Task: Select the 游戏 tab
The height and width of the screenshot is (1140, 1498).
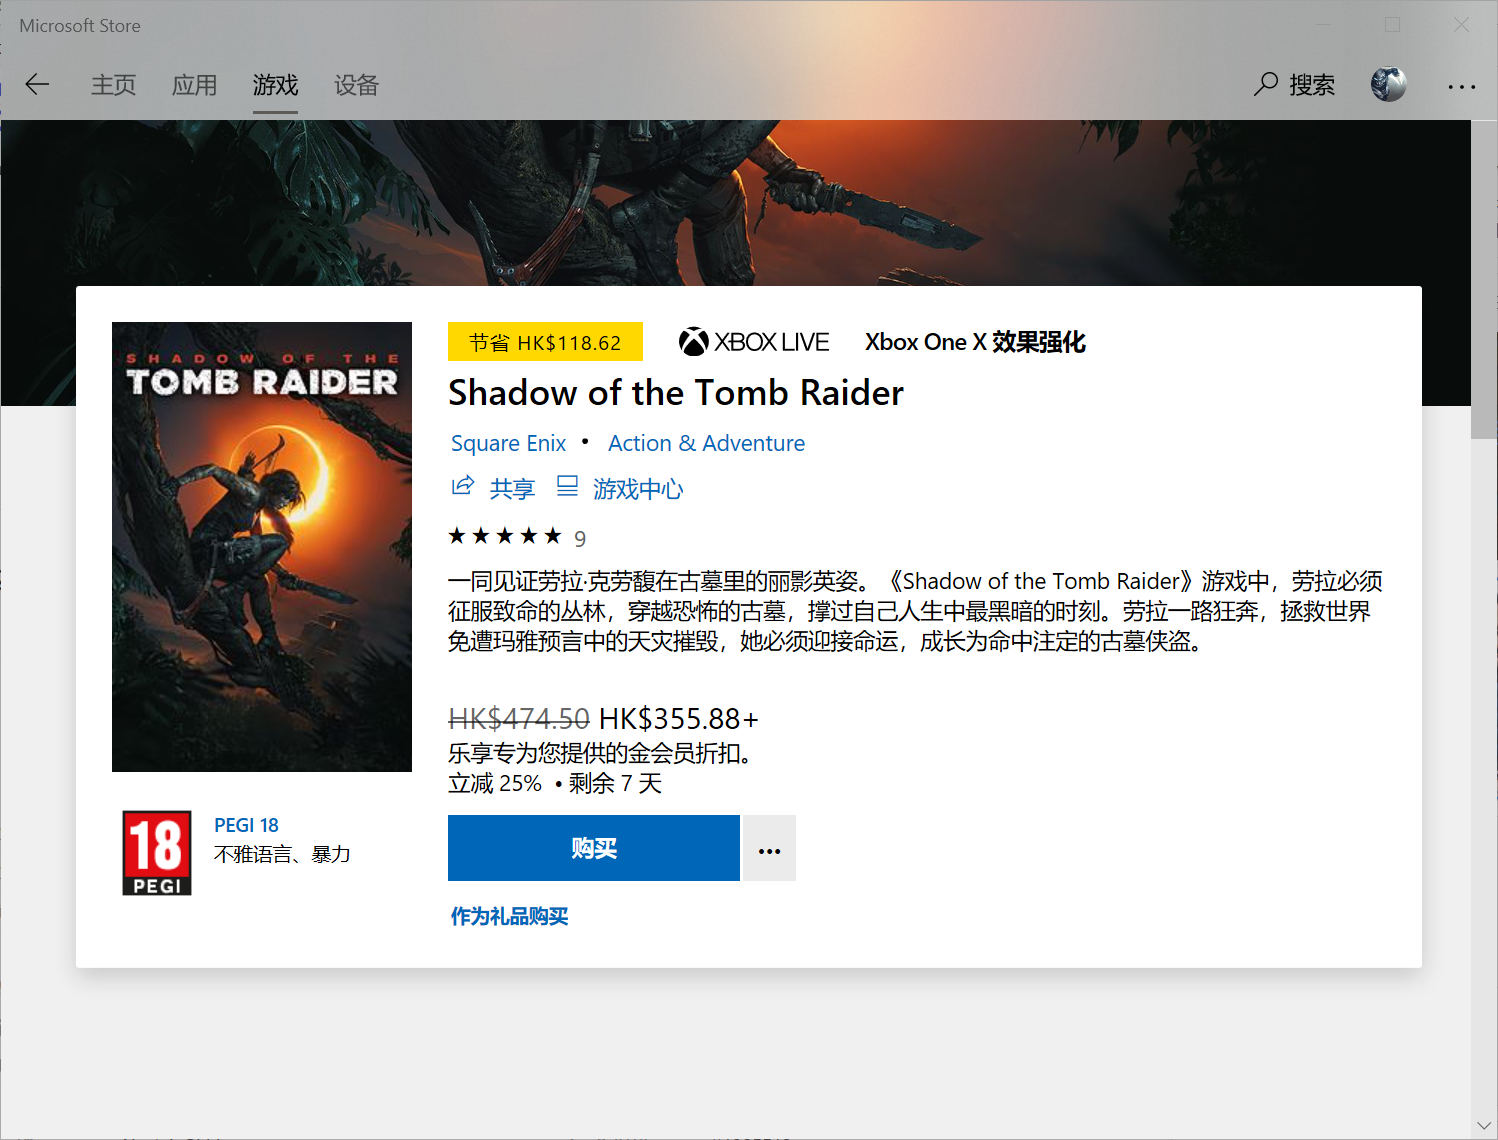Action: click(275, 85)
